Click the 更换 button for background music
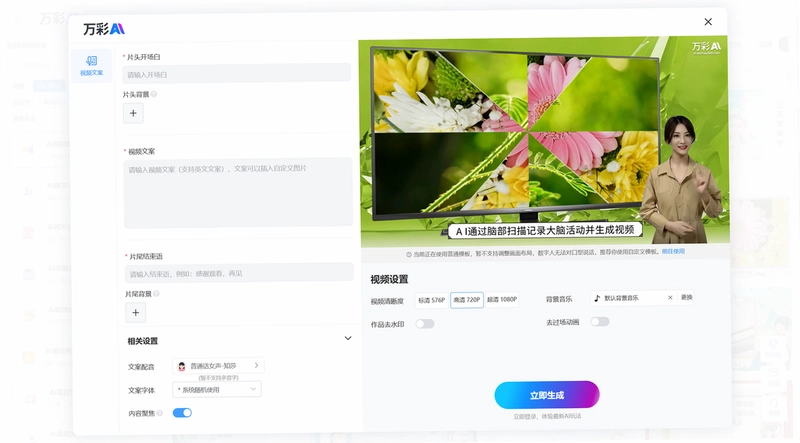The image size is (800, 443). [687, 298]
